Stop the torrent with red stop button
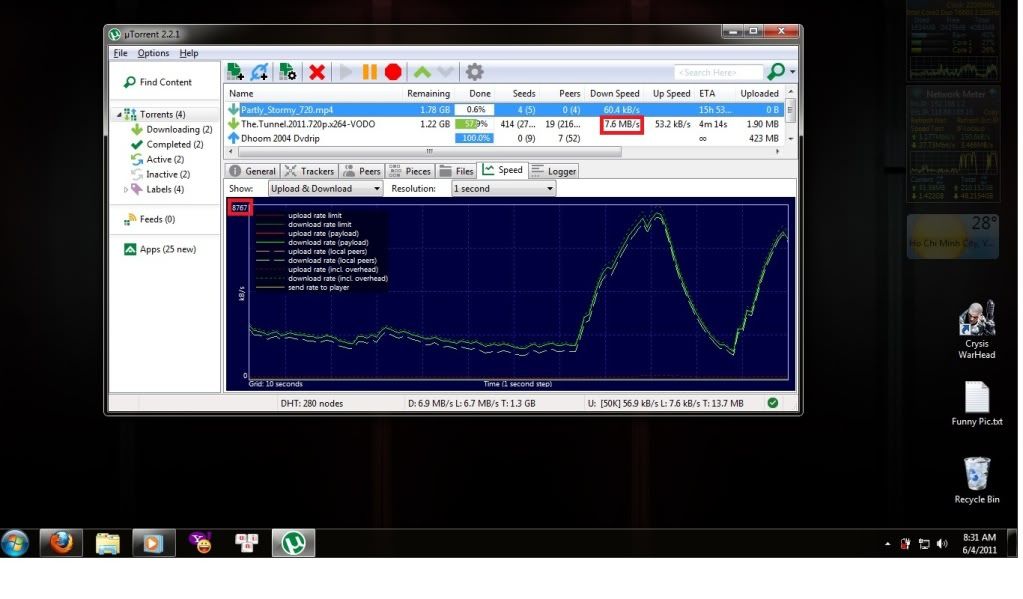This screenshot has height=599, width=1023. pyautogui.click(x=393, y=72)
